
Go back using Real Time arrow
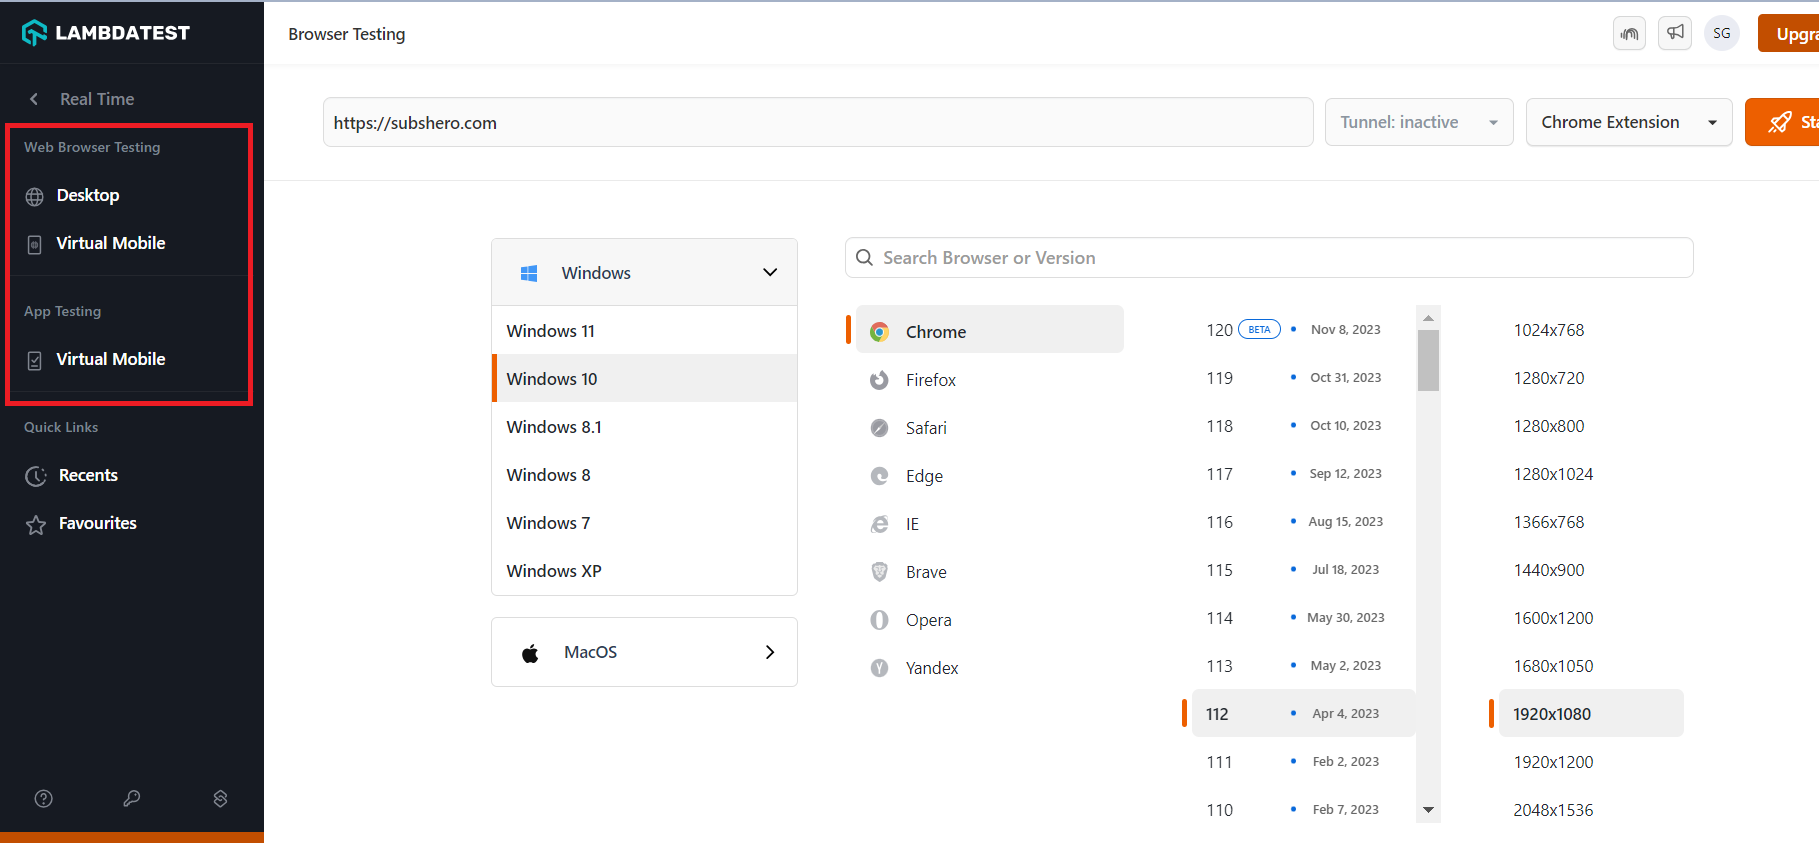(35, 99)
